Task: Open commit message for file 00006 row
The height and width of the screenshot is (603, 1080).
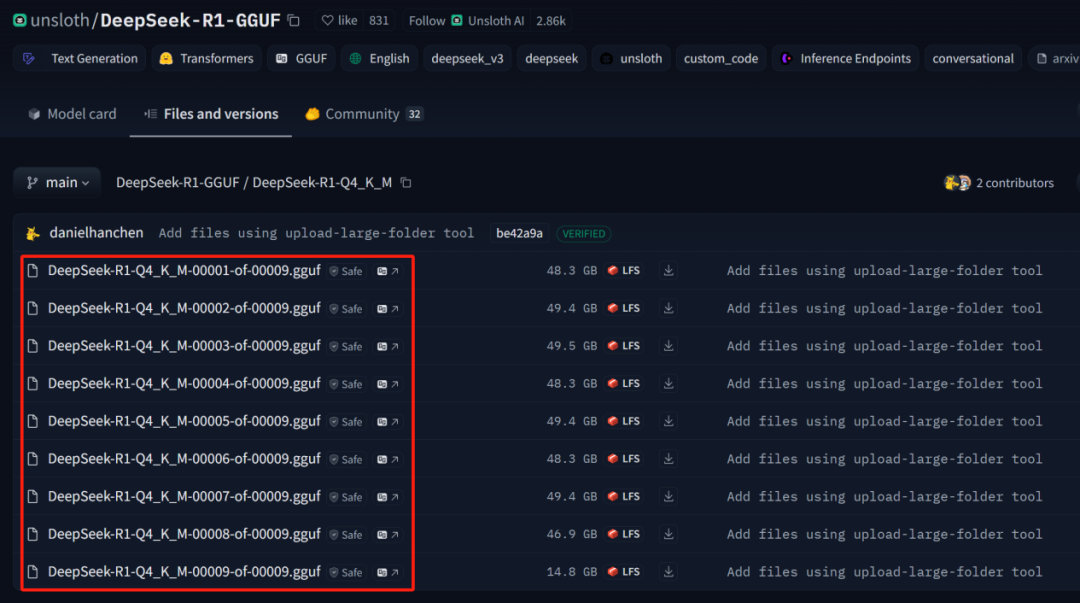Action: click(884, 459)
